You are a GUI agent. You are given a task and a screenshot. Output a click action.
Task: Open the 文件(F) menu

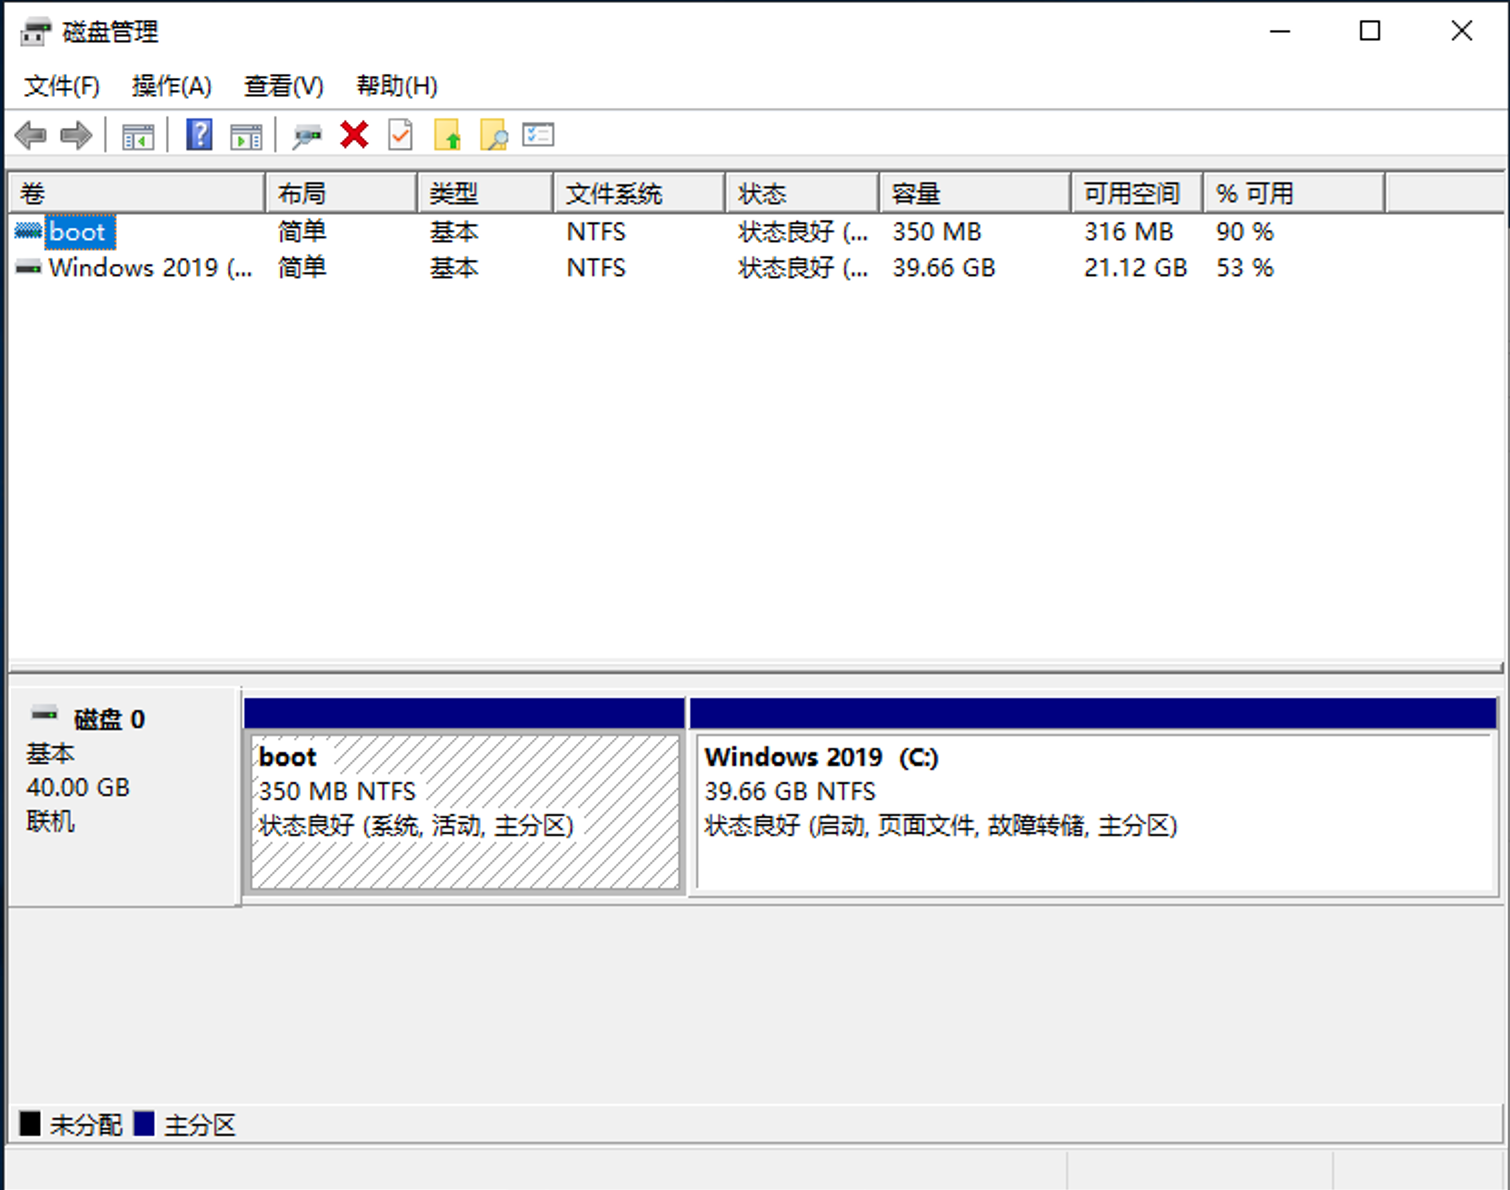click(x=62, y=86)
